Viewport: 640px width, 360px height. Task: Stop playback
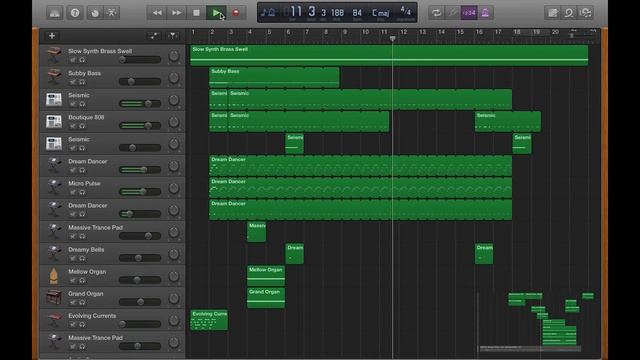[x=196, y=13]
